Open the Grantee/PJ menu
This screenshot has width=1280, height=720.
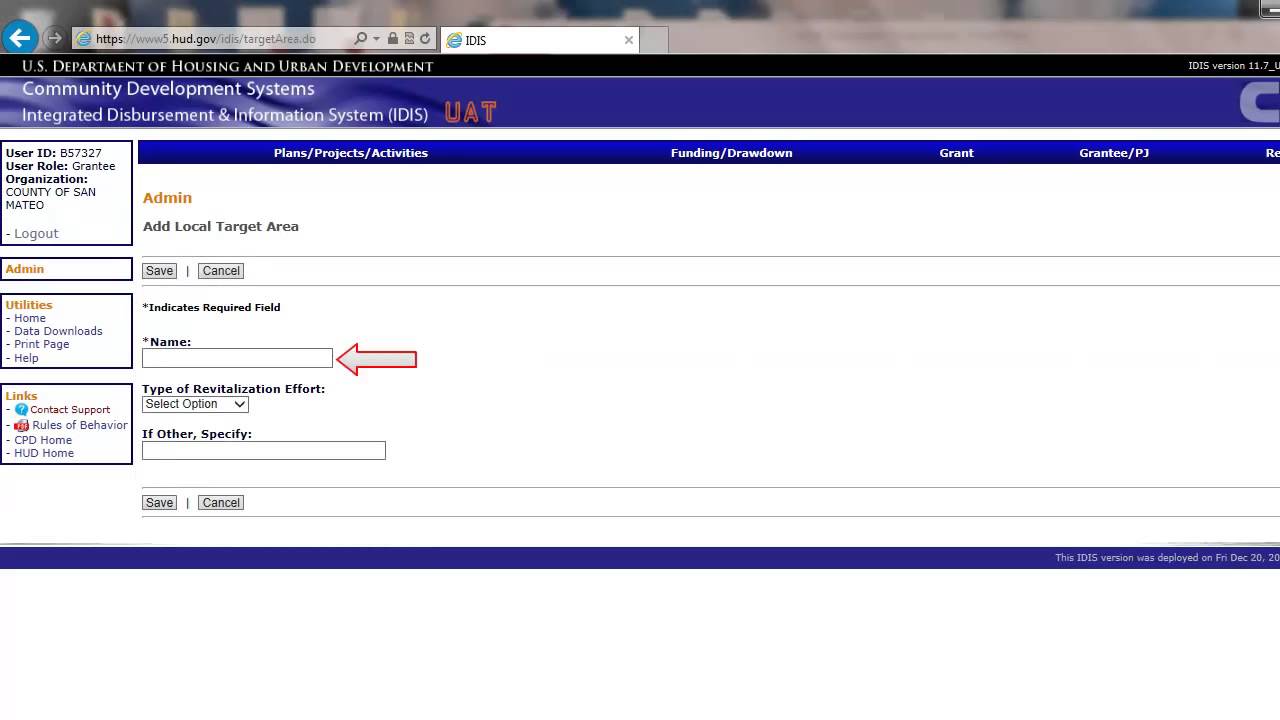1114,153
